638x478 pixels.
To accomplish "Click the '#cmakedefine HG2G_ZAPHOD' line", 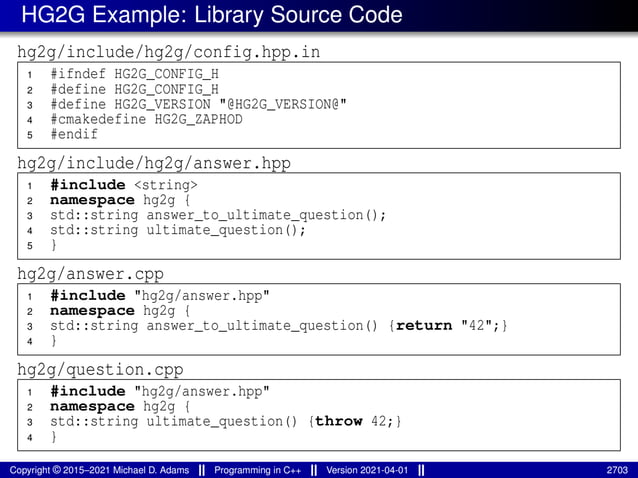I will [x=146, y=119].
